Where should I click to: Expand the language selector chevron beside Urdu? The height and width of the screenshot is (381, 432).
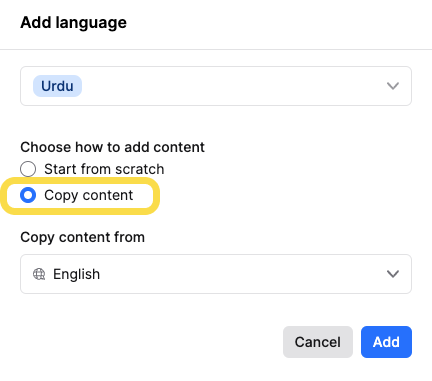[x=393, y=86]
